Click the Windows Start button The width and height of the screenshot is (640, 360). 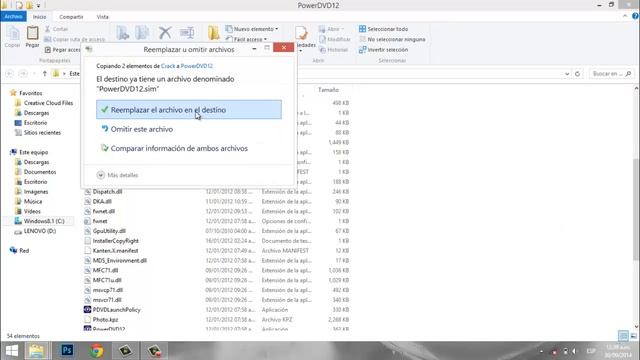[x=12, y=351]
